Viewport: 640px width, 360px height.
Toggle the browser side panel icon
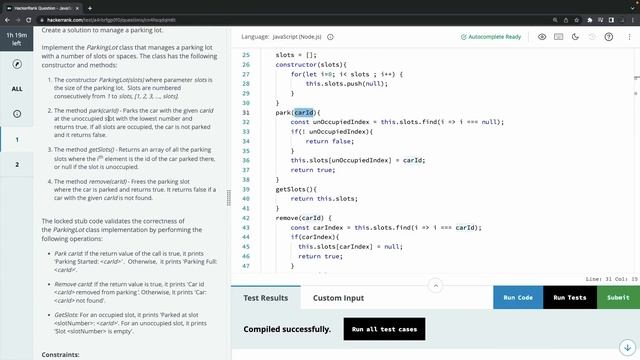(x=611, y=20)
